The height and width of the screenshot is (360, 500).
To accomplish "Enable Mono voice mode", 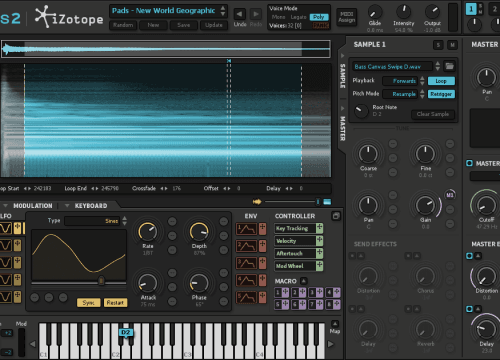I will [278, 17].
